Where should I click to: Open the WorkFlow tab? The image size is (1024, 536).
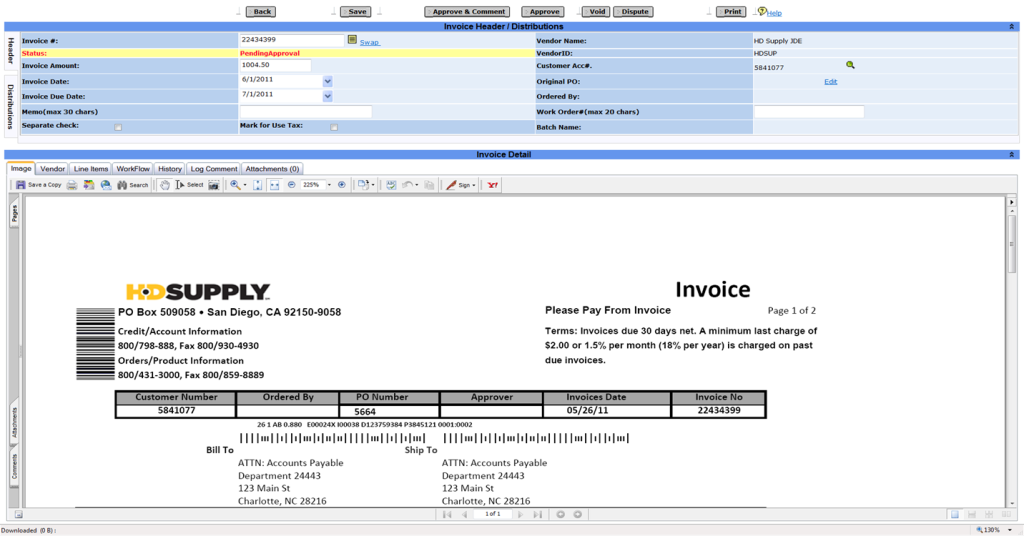[x=133, y=169]
